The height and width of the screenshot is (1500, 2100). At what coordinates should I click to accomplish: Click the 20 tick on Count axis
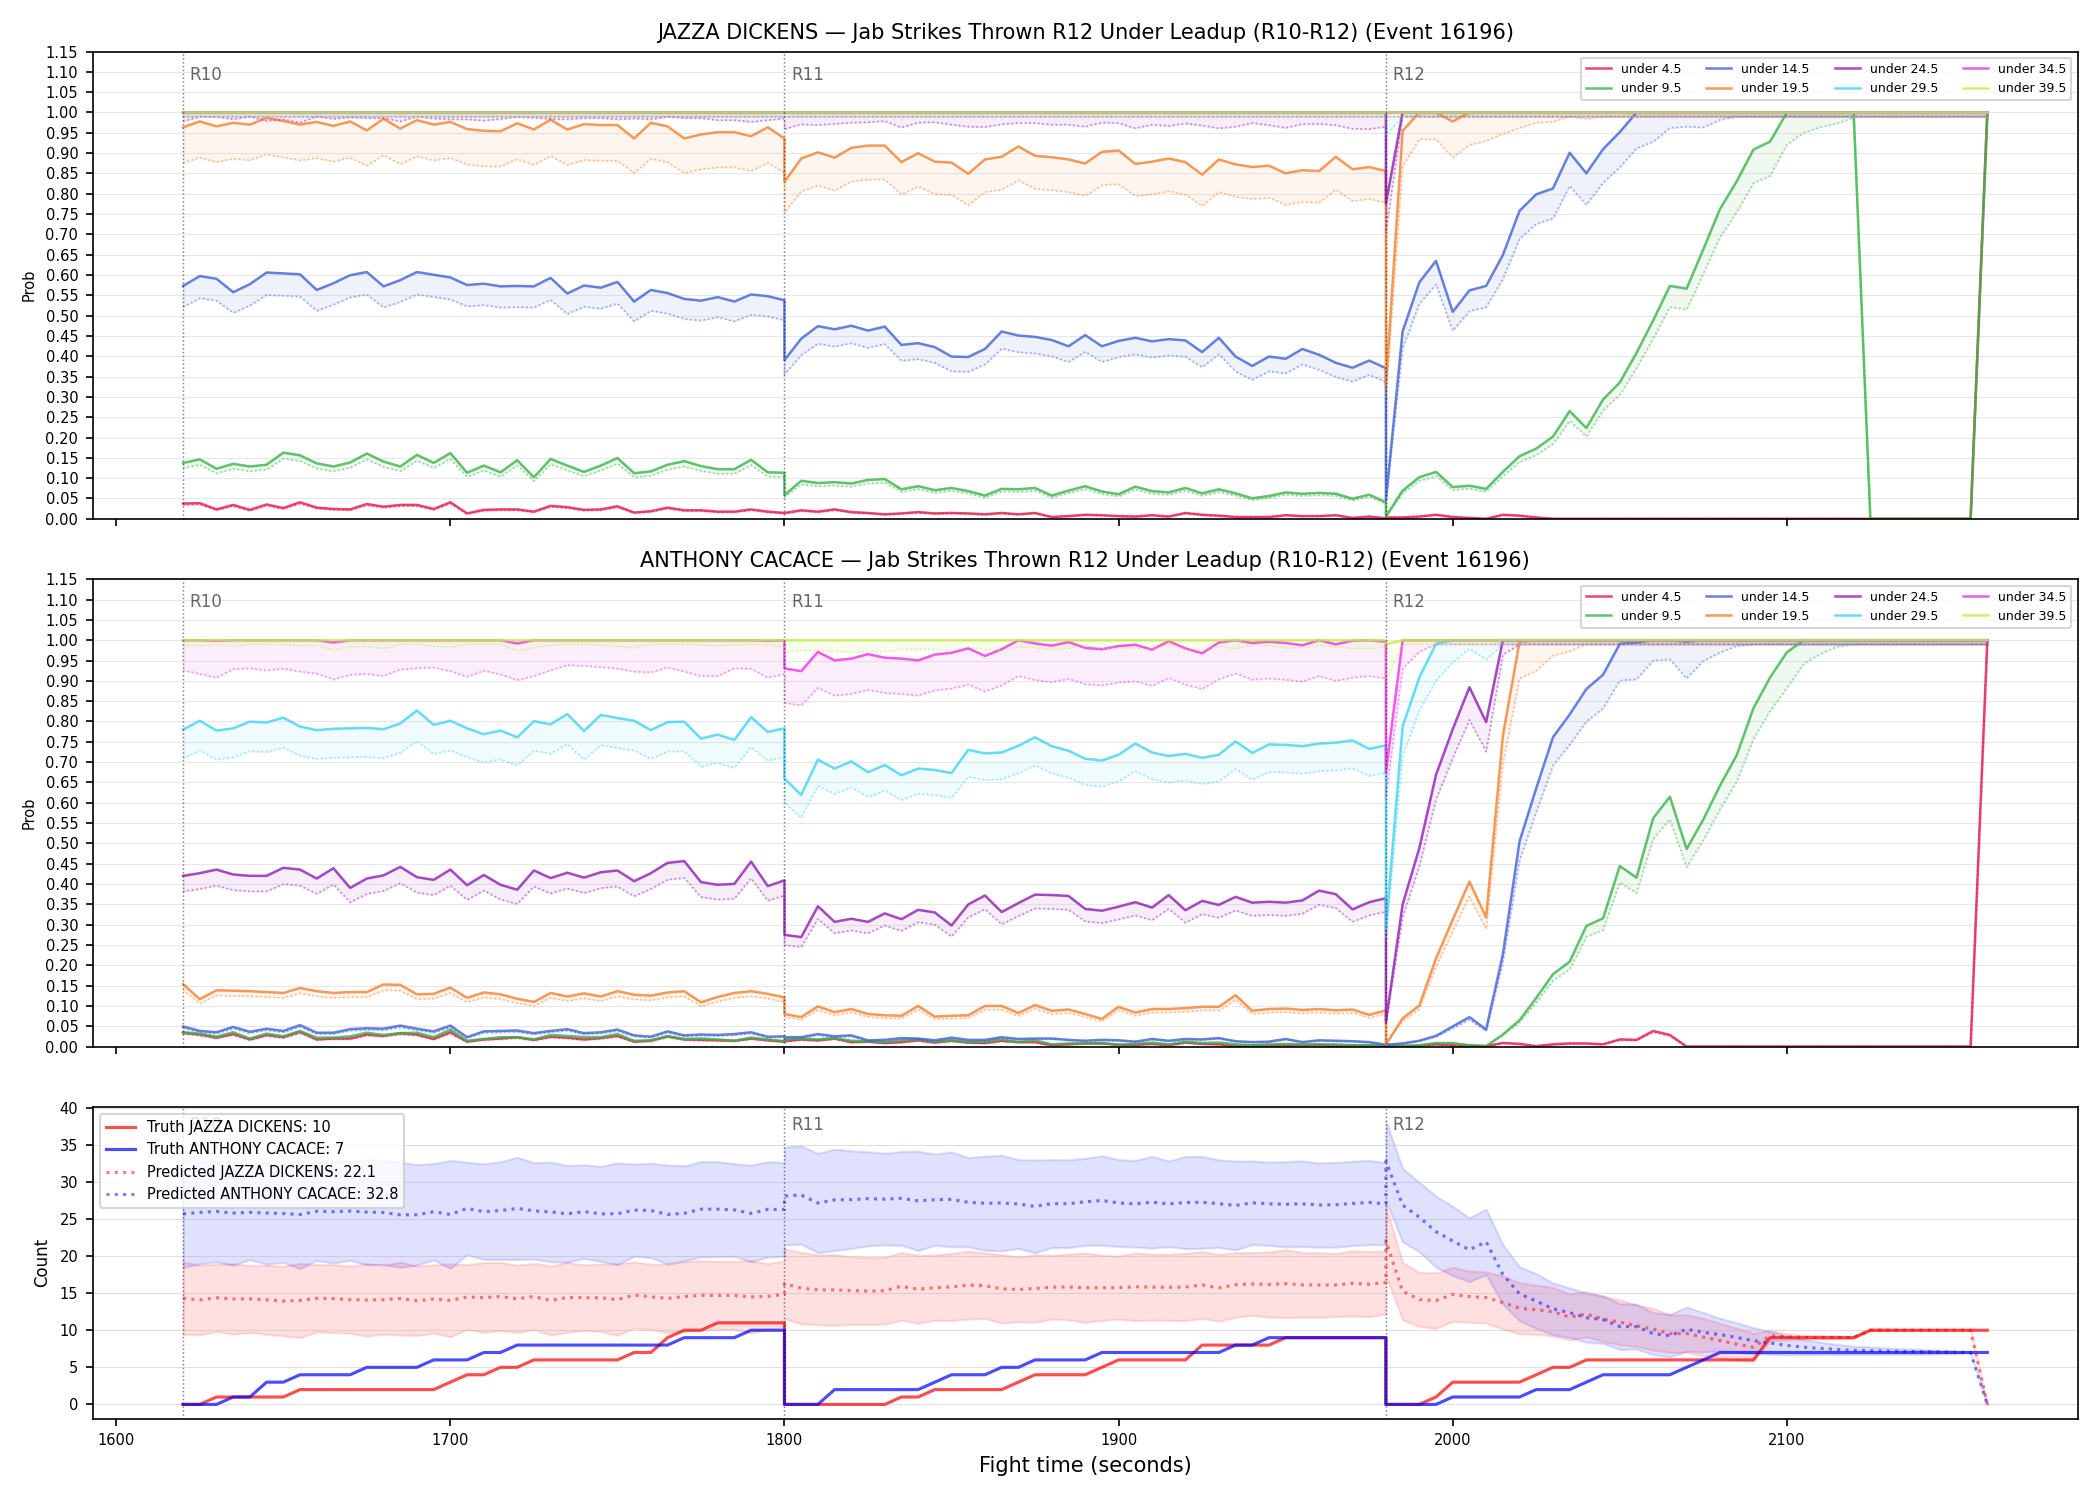pyautogui.click(x=69, y=1256)
